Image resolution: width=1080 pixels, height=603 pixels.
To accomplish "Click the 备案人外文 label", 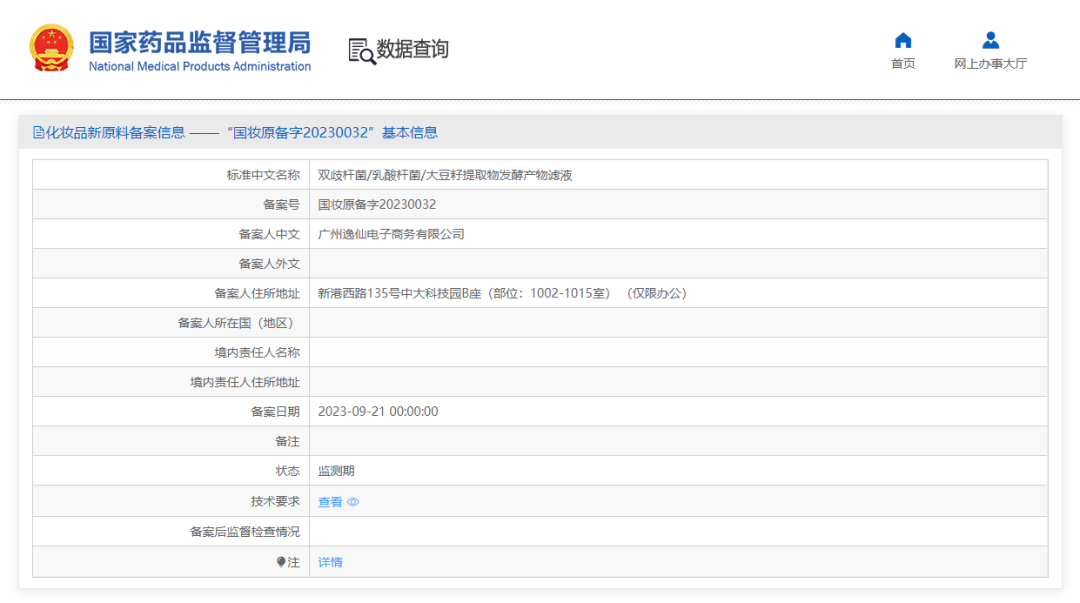I will click(269, 264).
